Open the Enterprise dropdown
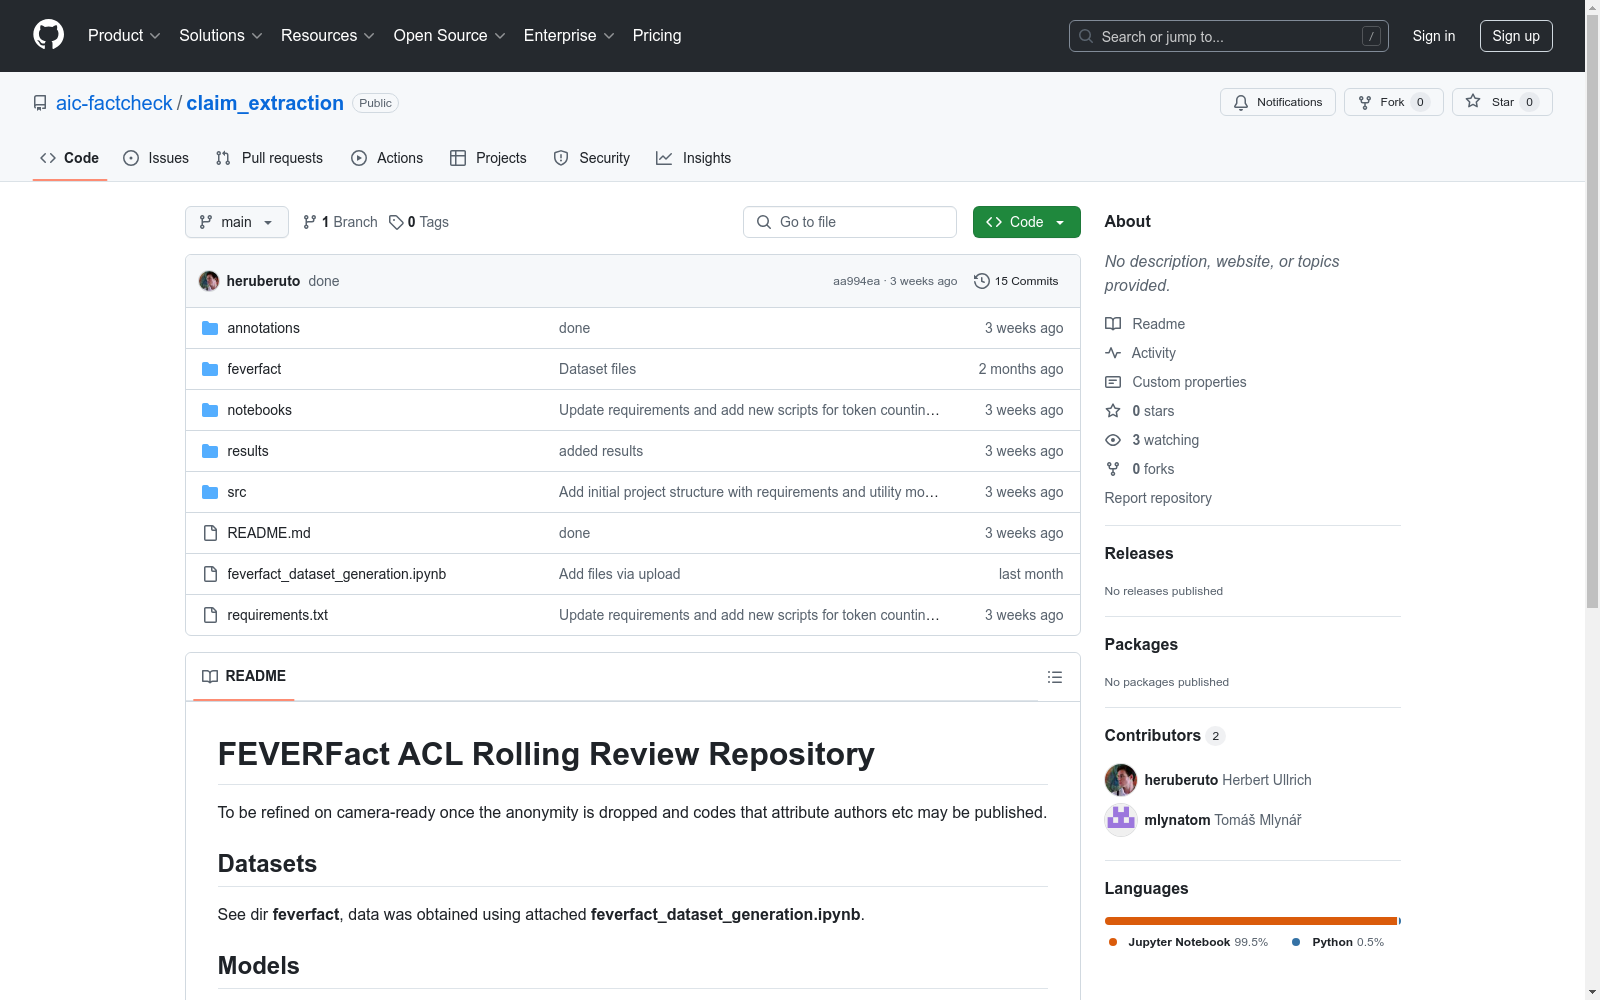This screenshot has width=1600, height=1000. point(569,36)
